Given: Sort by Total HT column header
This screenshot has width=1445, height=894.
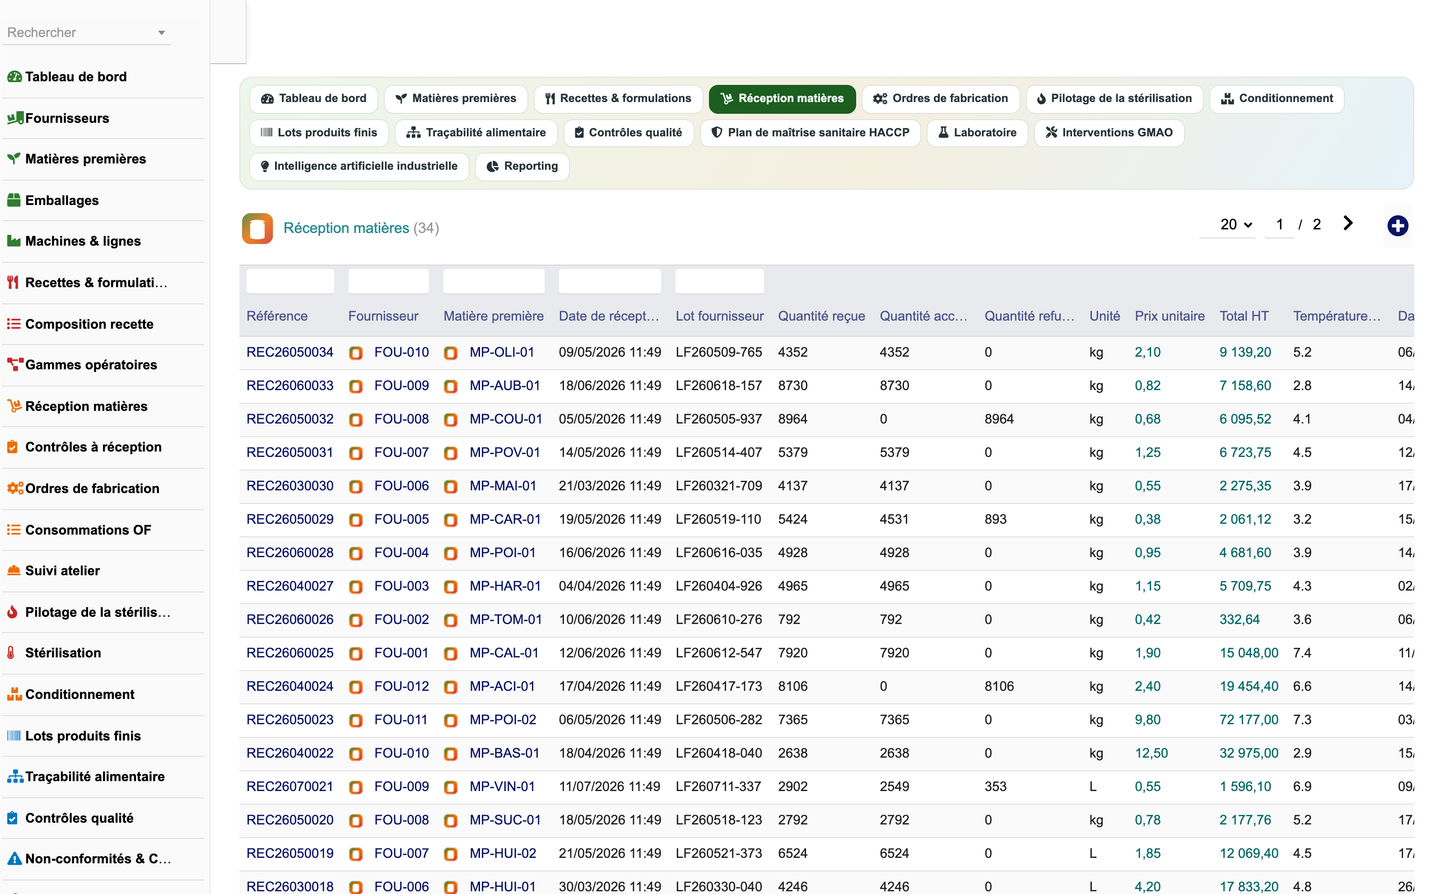Looking at the screenshot, I should point(1244,316).
